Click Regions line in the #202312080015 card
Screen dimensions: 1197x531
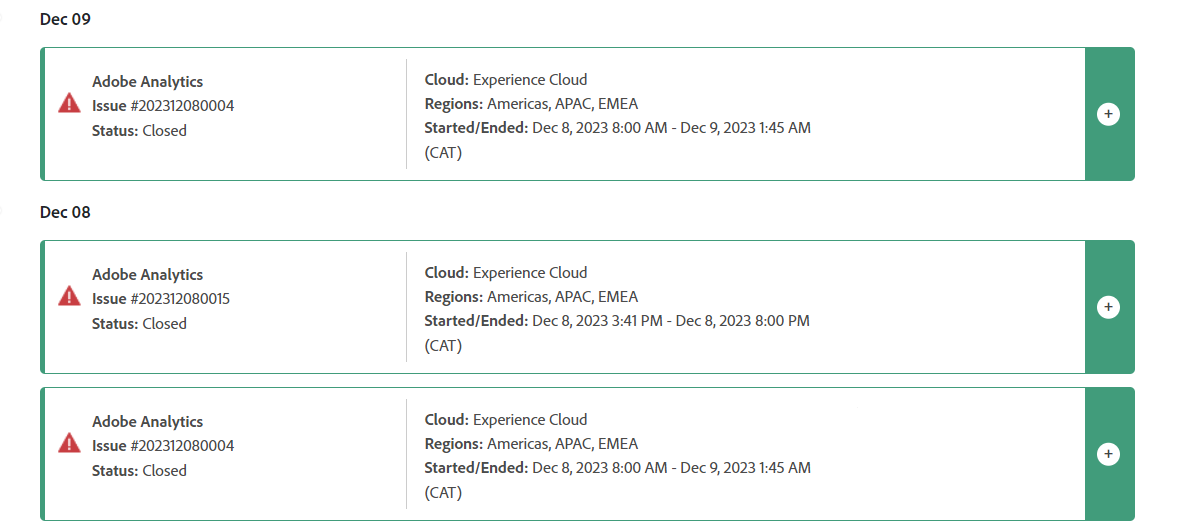531,297
